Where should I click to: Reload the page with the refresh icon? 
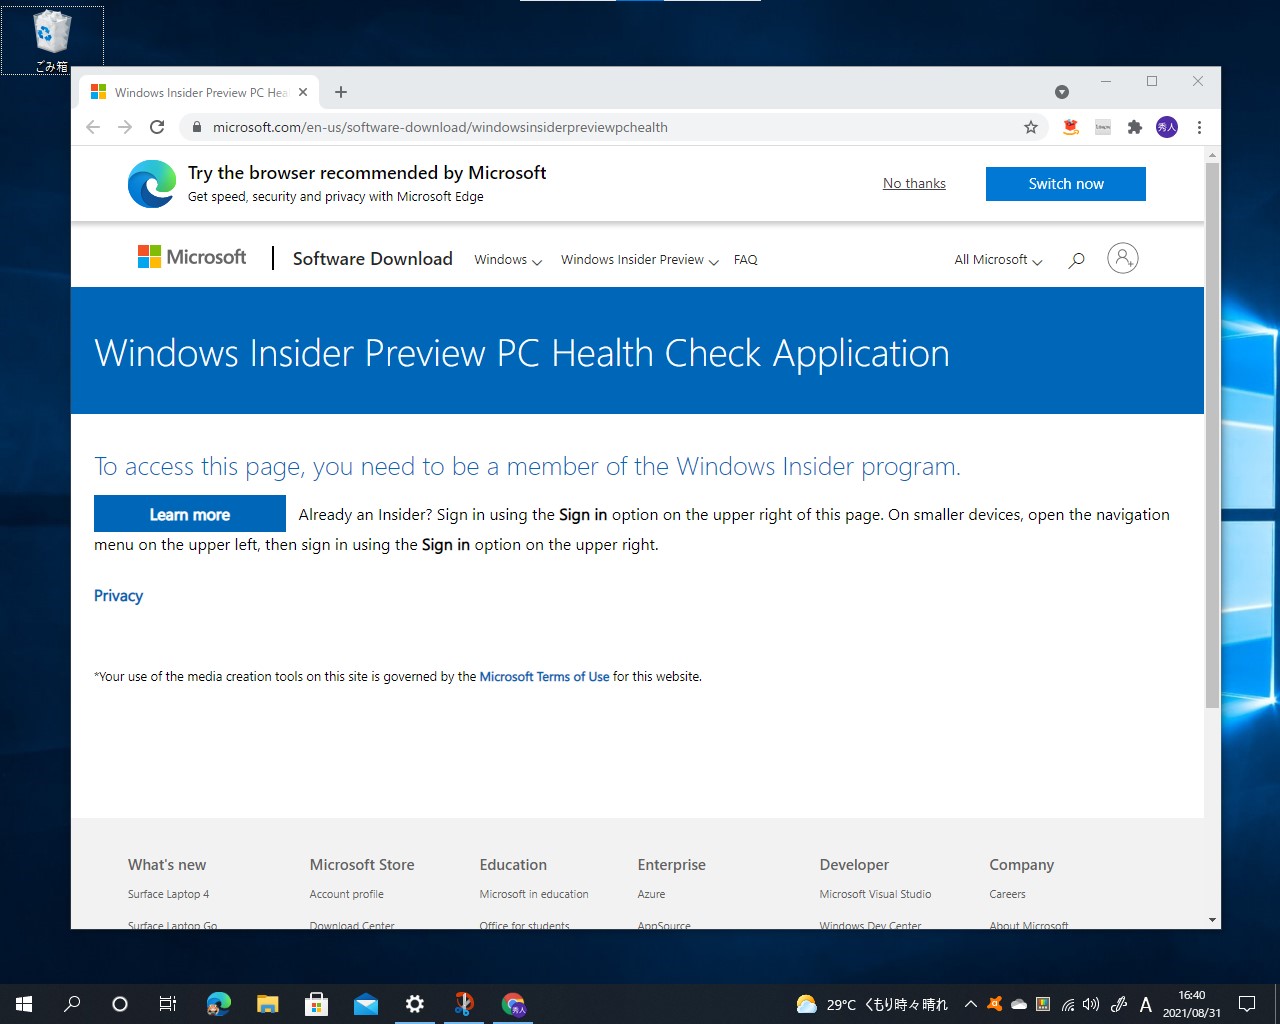pos(157,127)
